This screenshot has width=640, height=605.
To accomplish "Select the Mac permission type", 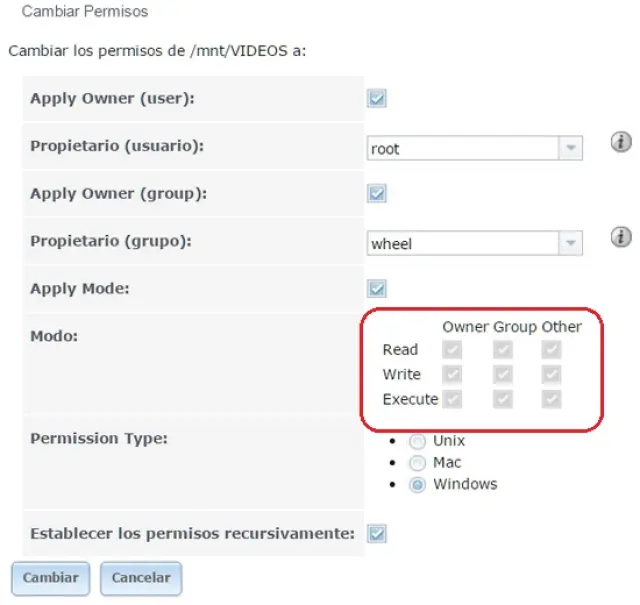I will point(417,463).
